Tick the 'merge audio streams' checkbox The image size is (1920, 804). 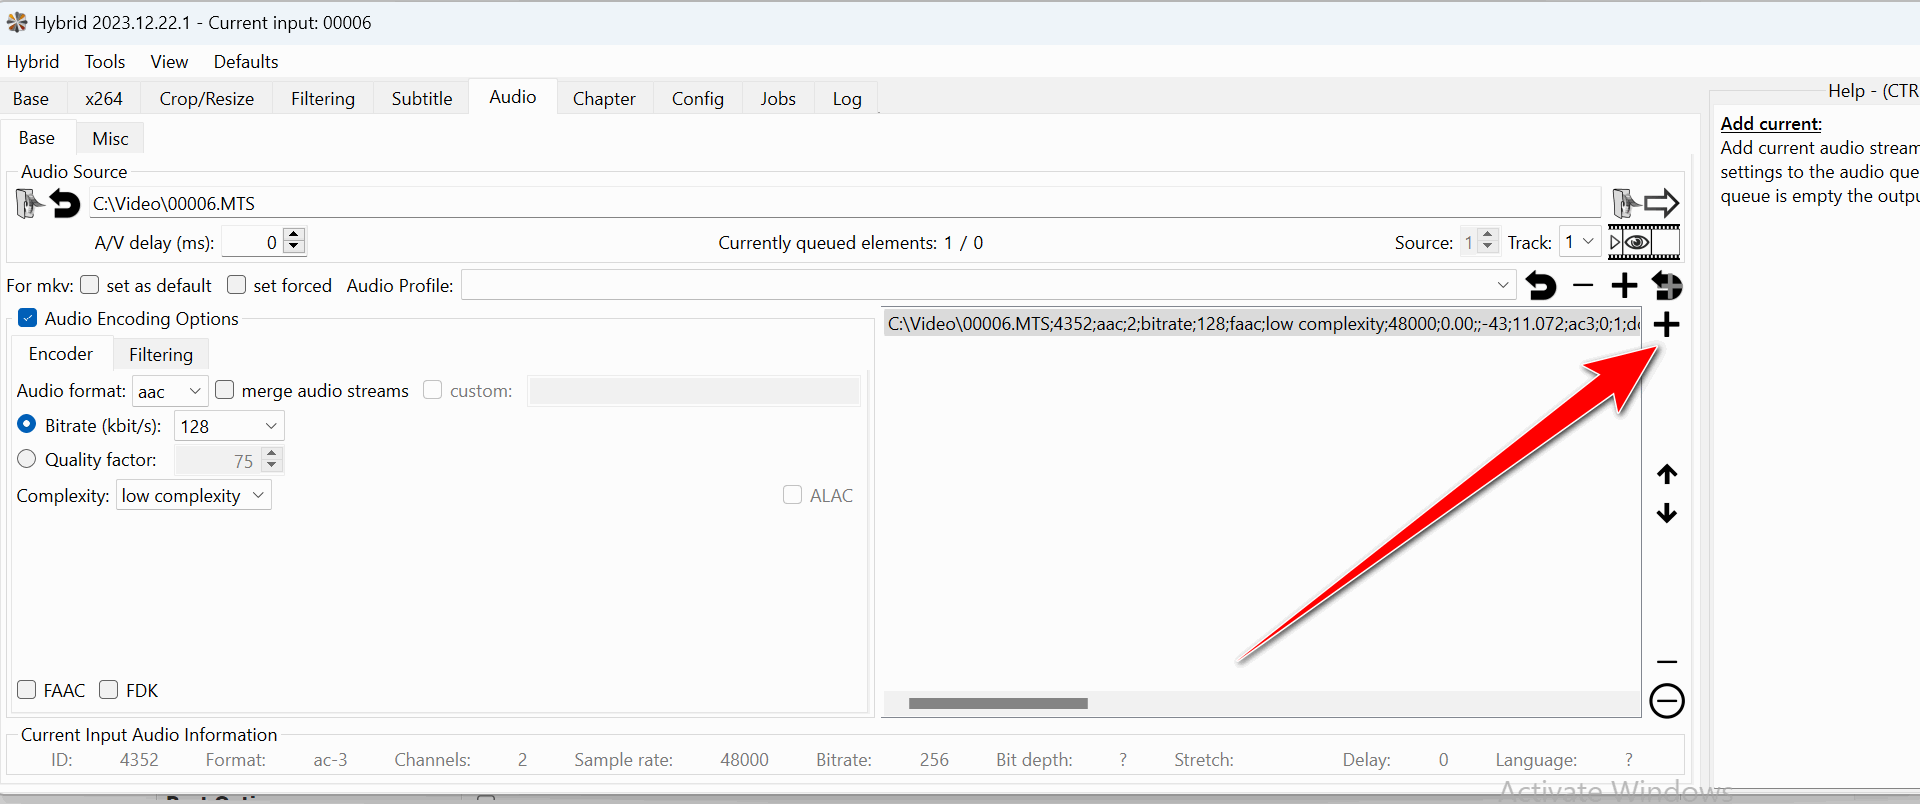point(225,391)
